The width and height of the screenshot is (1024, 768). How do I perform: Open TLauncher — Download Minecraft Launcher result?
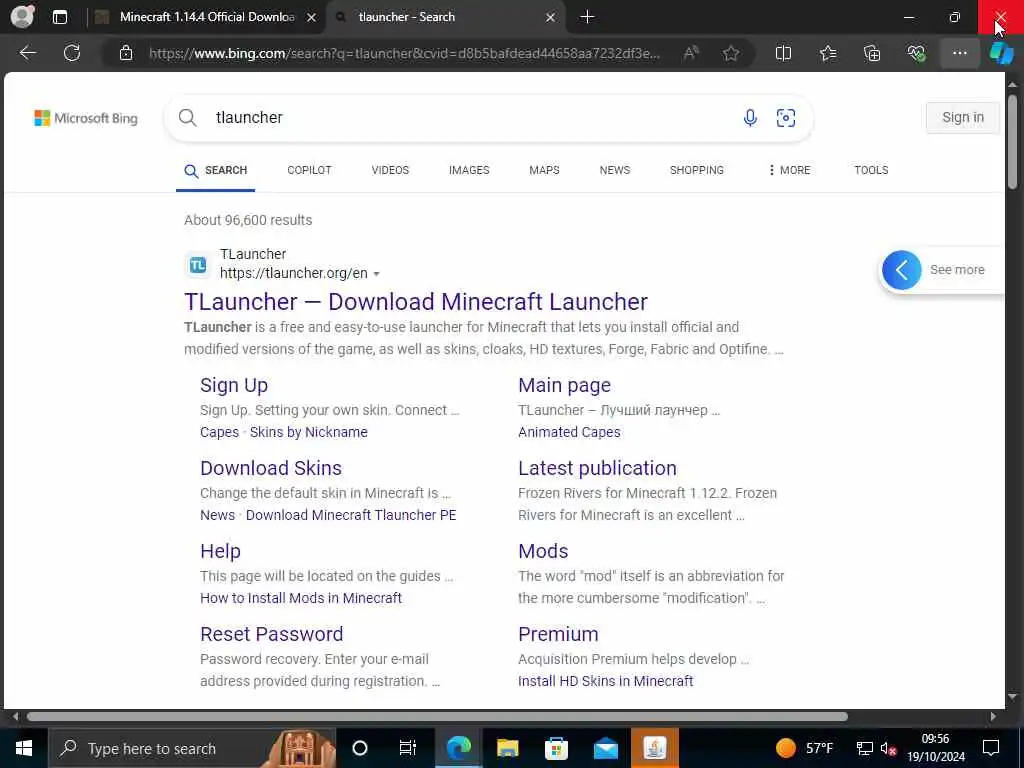point(416,302)
